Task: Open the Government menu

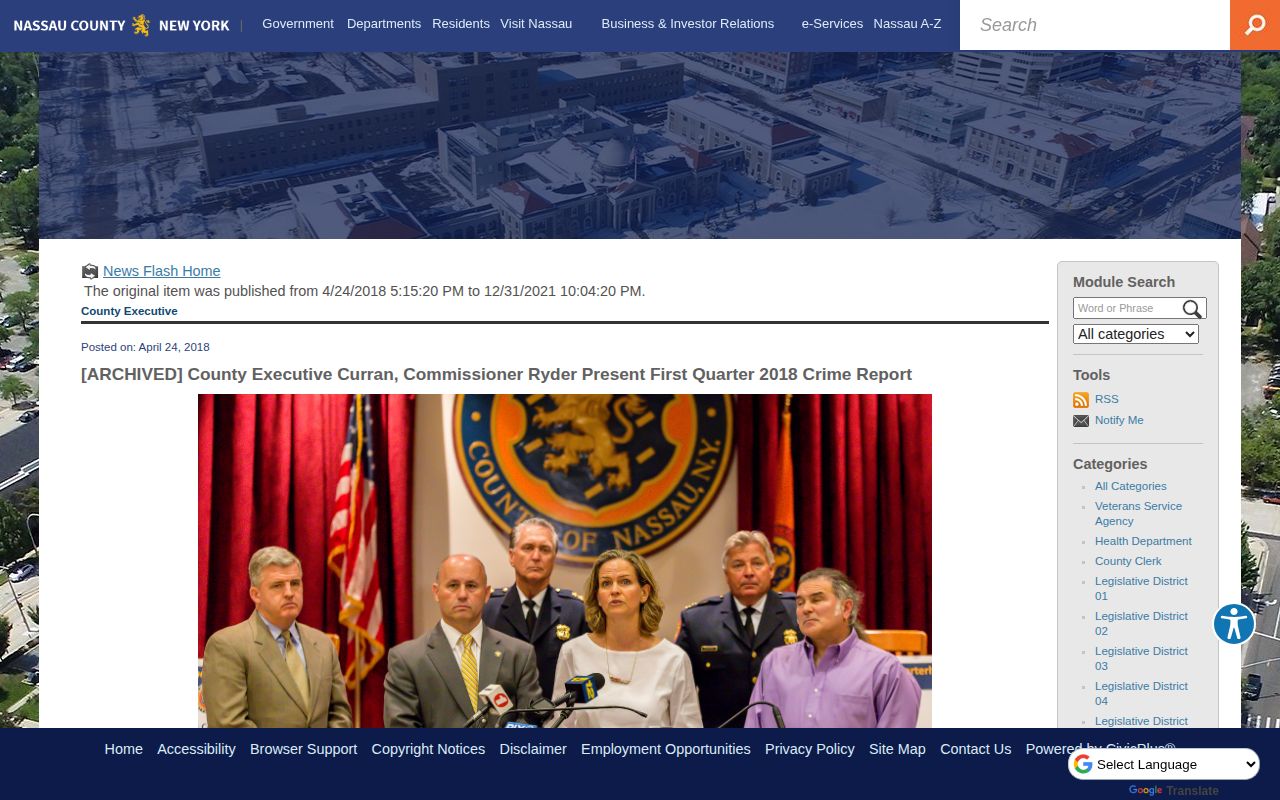Action: pos(298,23)
